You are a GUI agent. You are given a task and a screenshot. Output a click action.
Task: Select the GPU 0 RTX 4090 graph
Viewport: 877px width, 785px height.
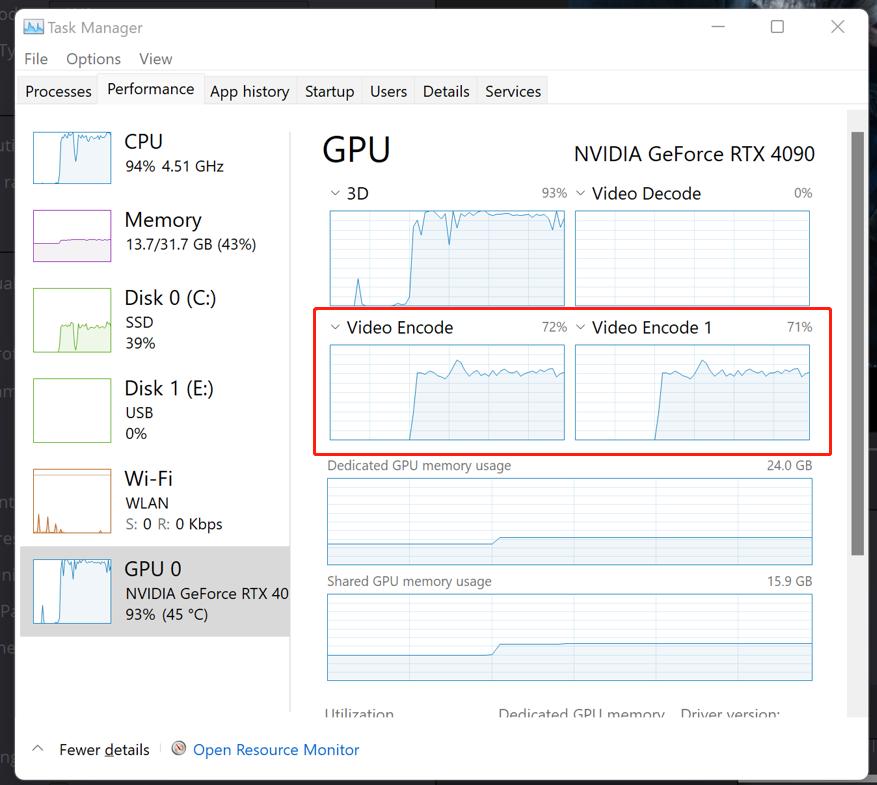click(x=70, y=590)
